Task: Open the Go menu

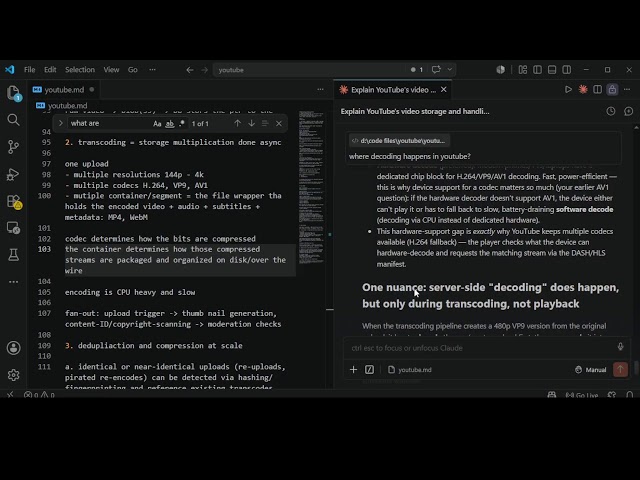Action: tap(133, 70)
